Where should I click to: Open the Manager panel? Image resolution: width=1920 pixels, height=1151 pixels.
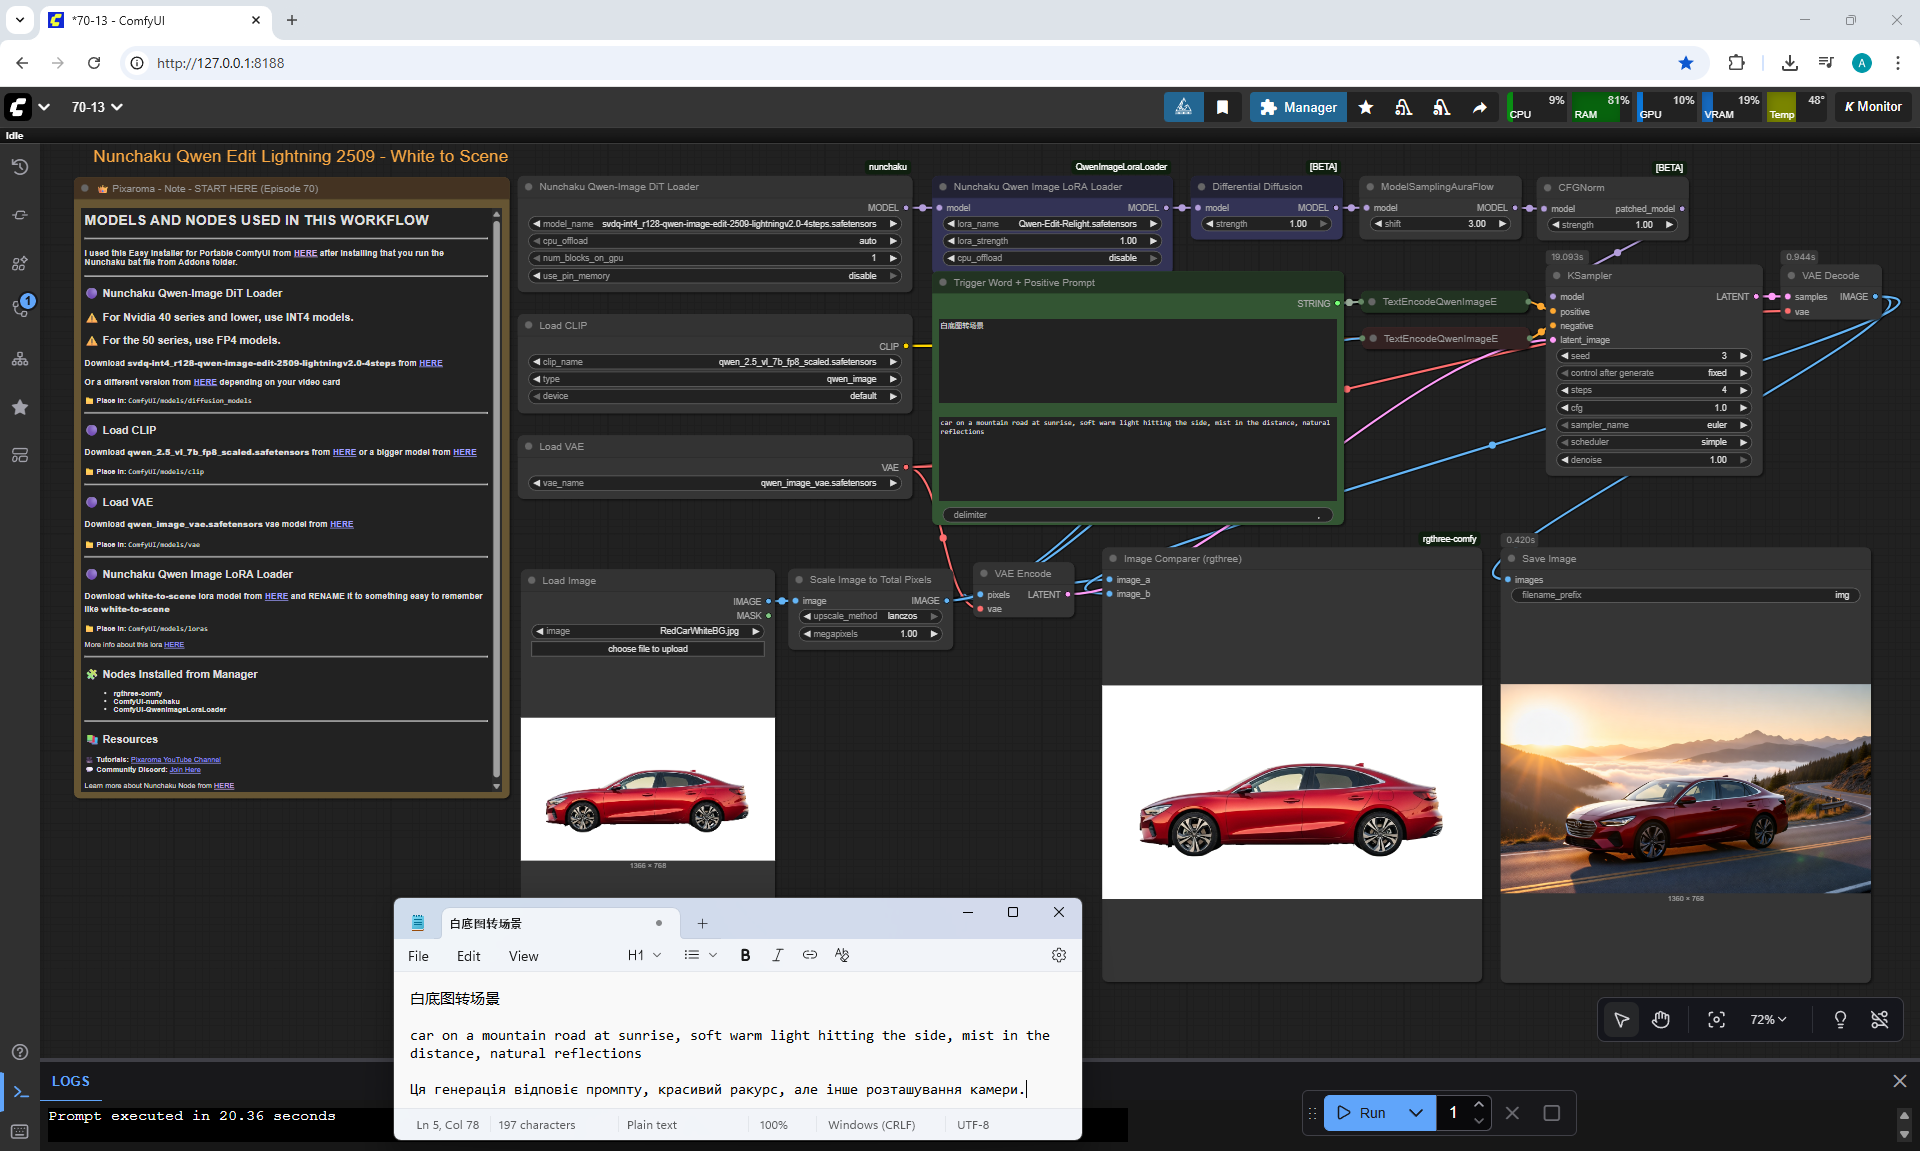(x=1298, y=107)
